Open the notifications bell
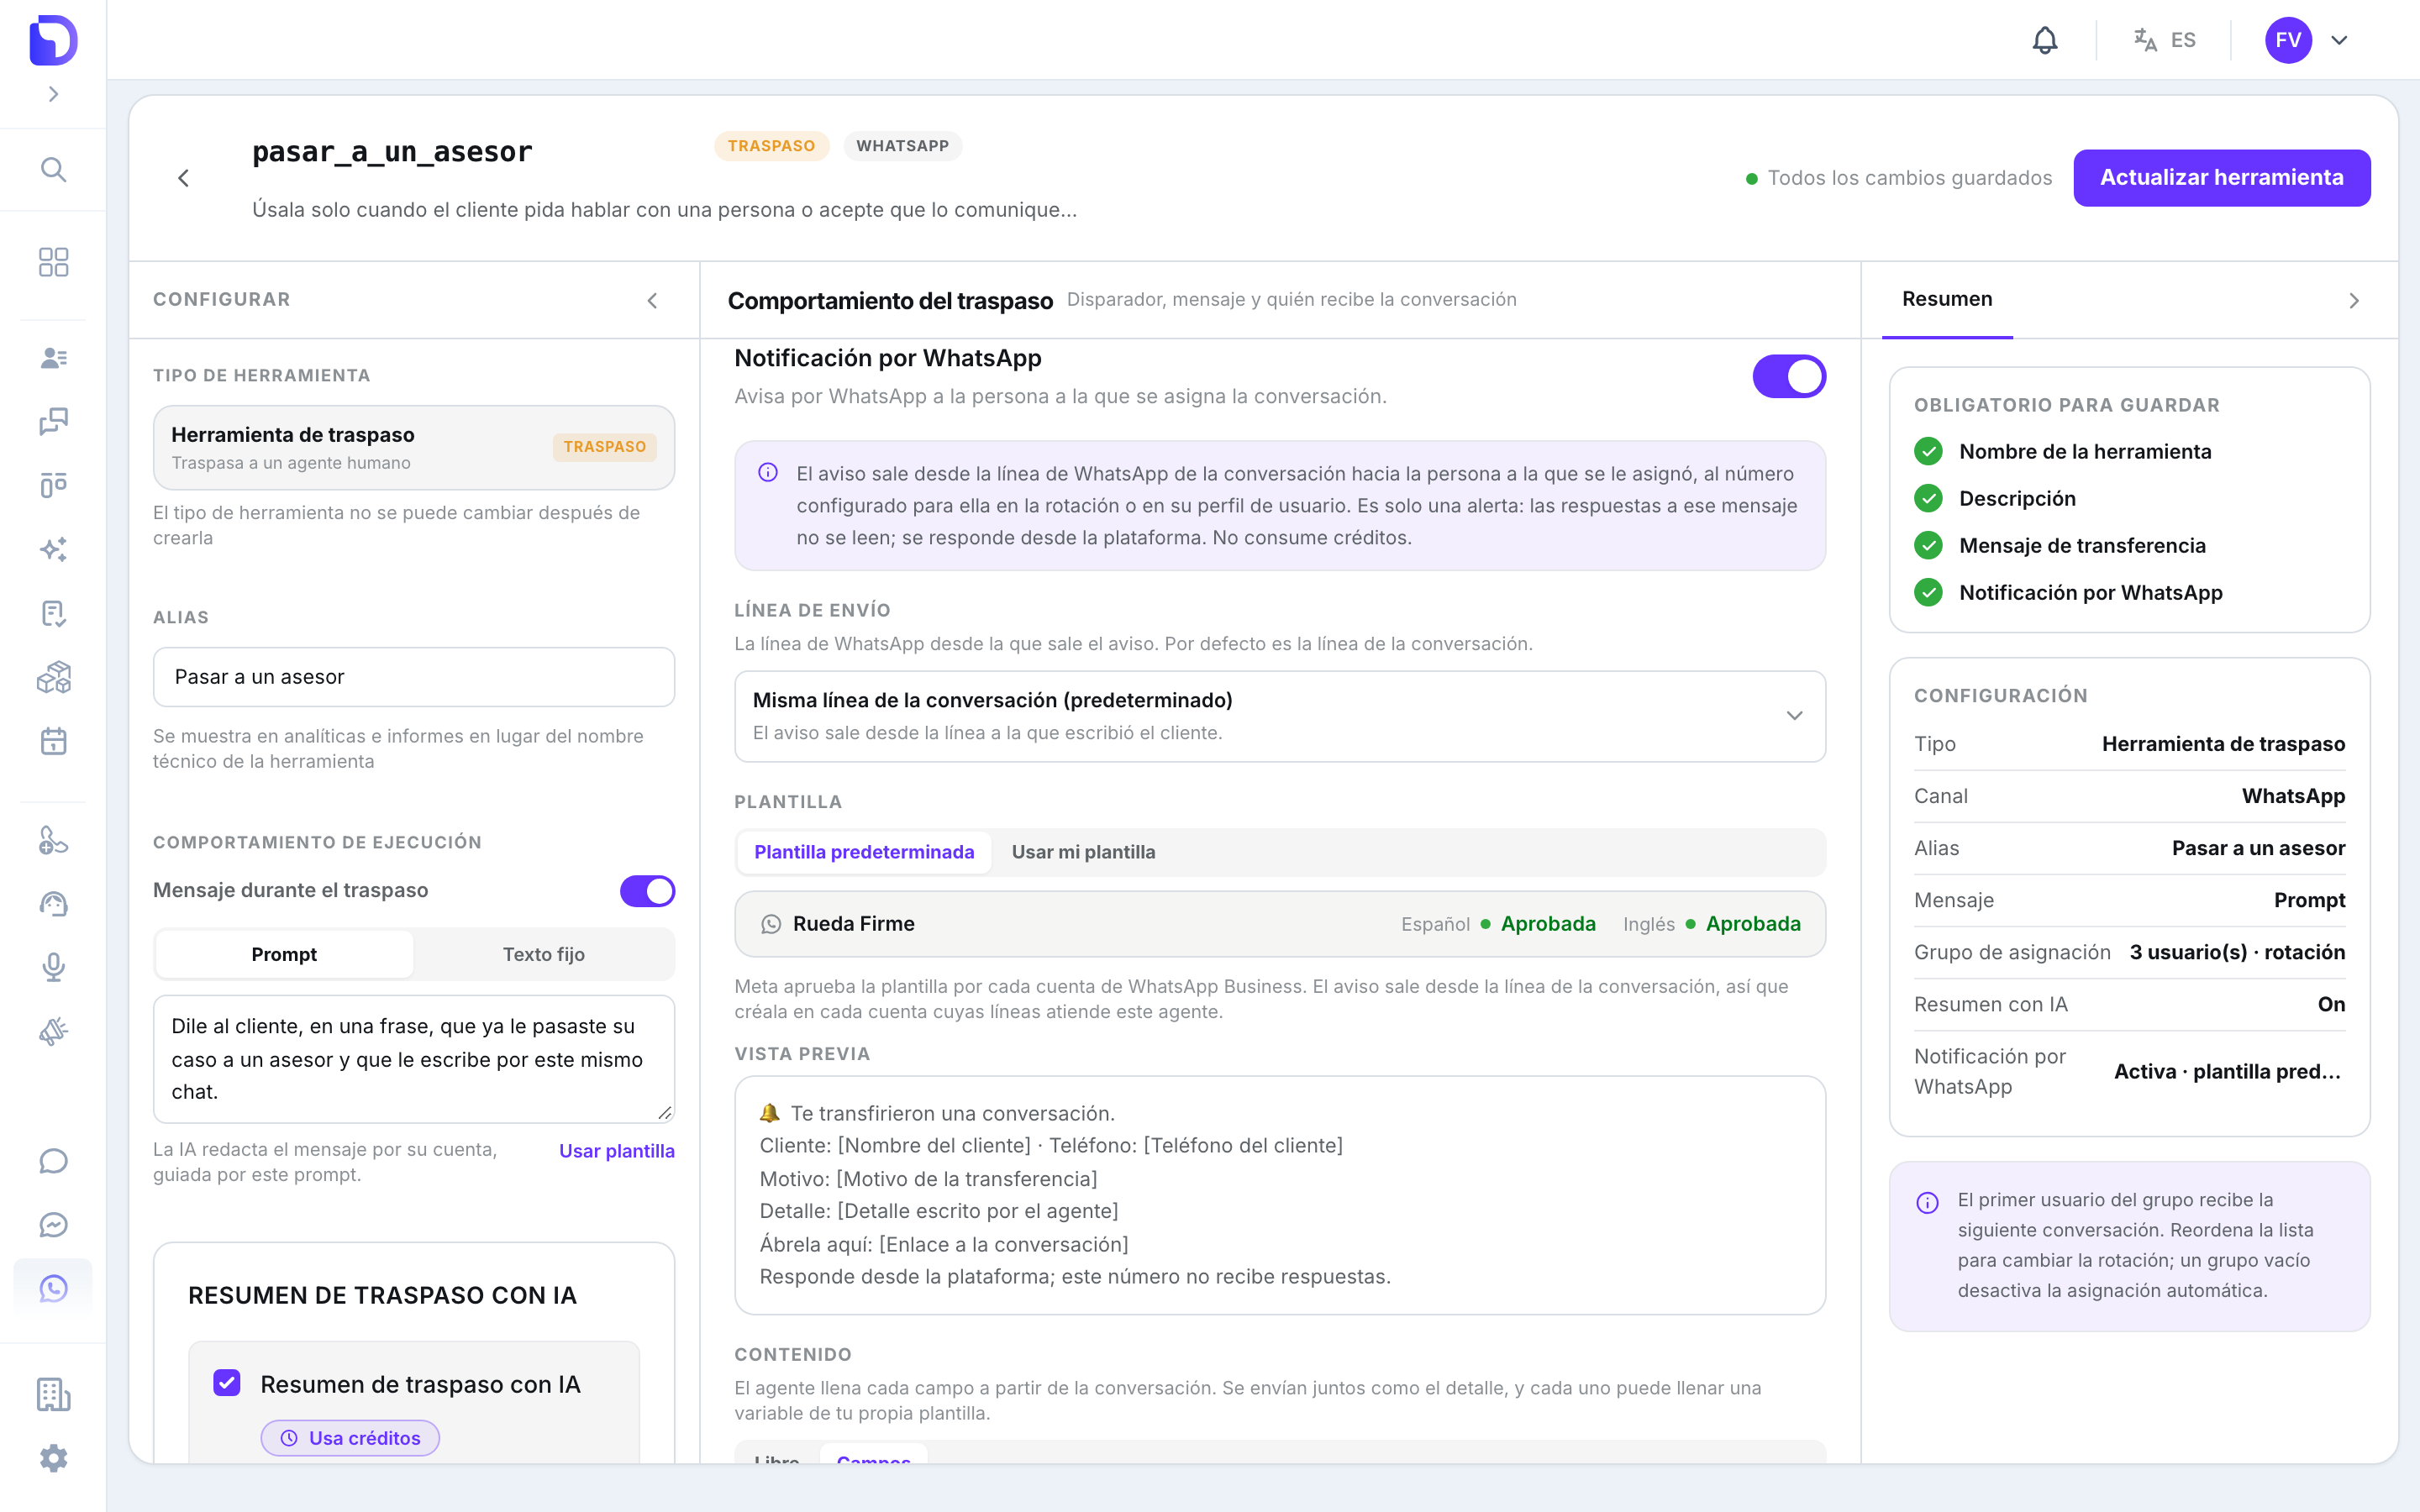Screen dimensions: 2420x1512 point(2045,40)
